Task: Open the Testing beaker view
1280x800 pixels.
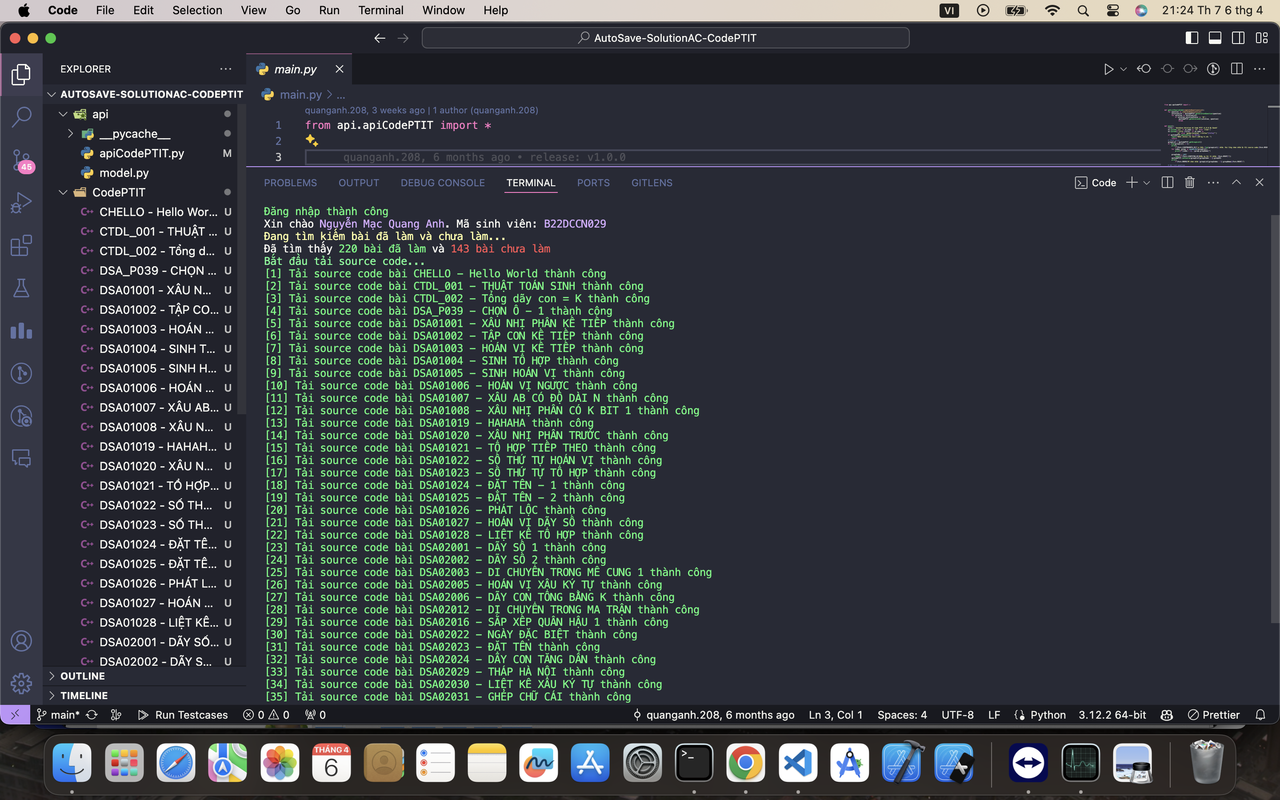Action: pos(21,288)
